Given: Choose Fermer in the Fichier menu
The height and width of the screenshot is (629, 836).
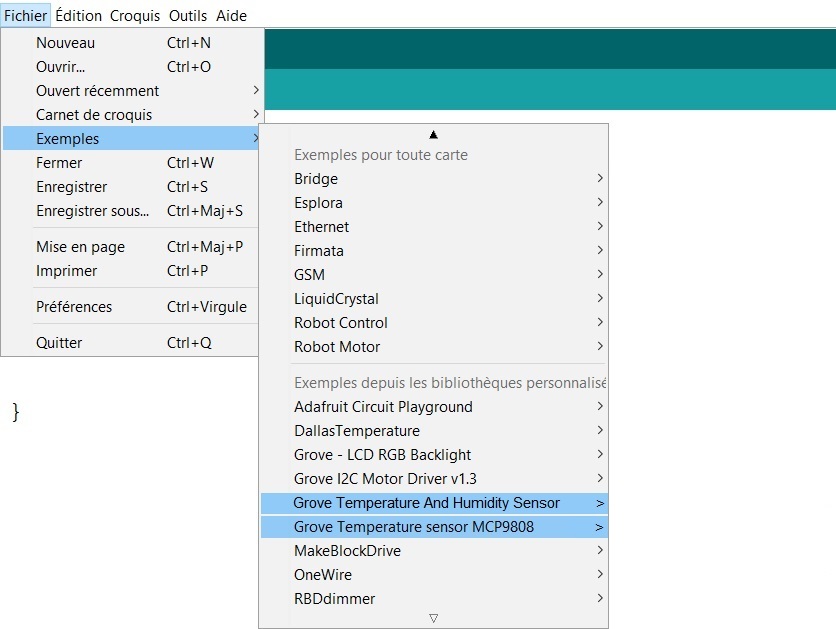Looking at the screenshot, I should [x=132, y=163].
